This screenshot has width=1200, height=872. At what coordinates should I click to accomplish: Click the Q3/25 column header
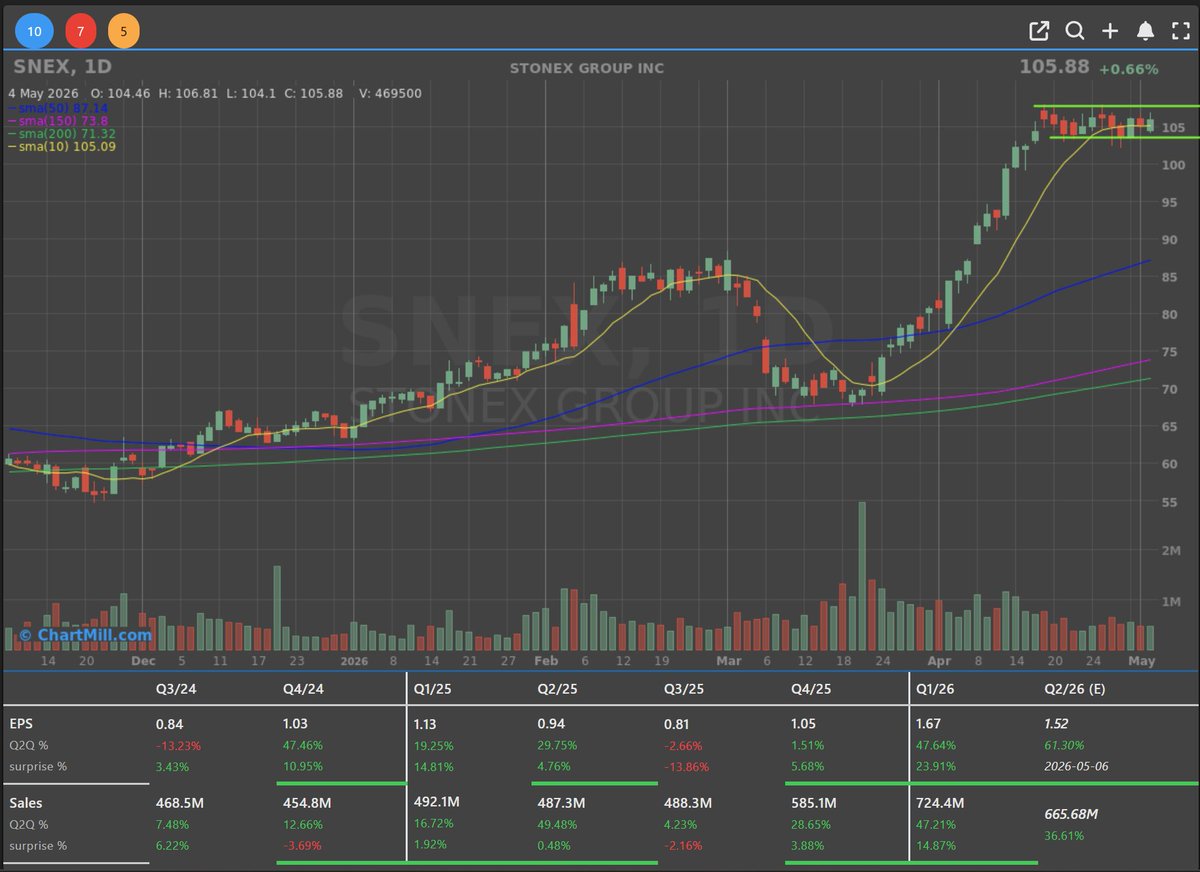684,689
